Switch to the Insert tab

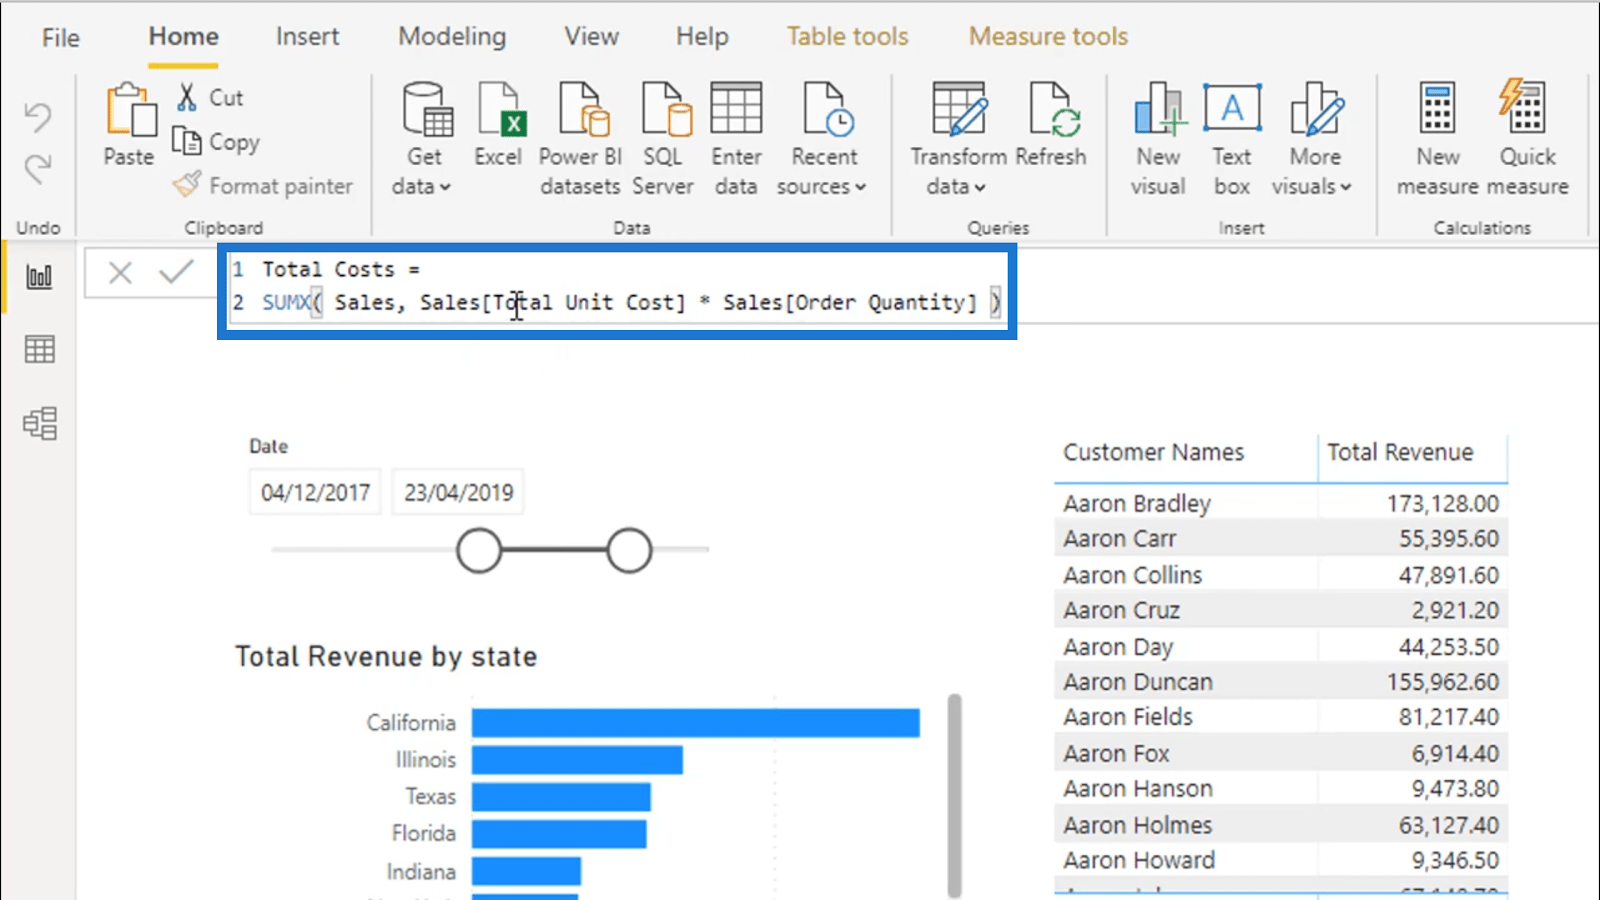point(308,37)
